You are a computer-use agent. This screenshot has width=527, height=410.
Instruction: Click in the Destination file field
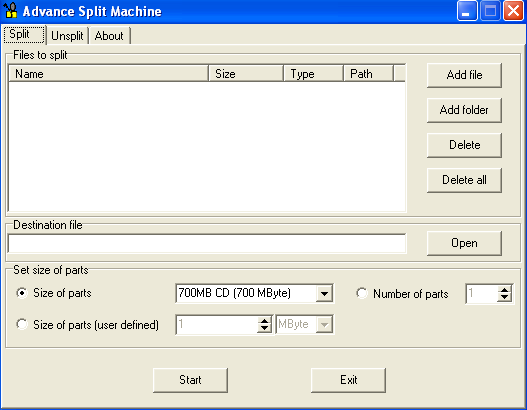[x=207, y=243]
